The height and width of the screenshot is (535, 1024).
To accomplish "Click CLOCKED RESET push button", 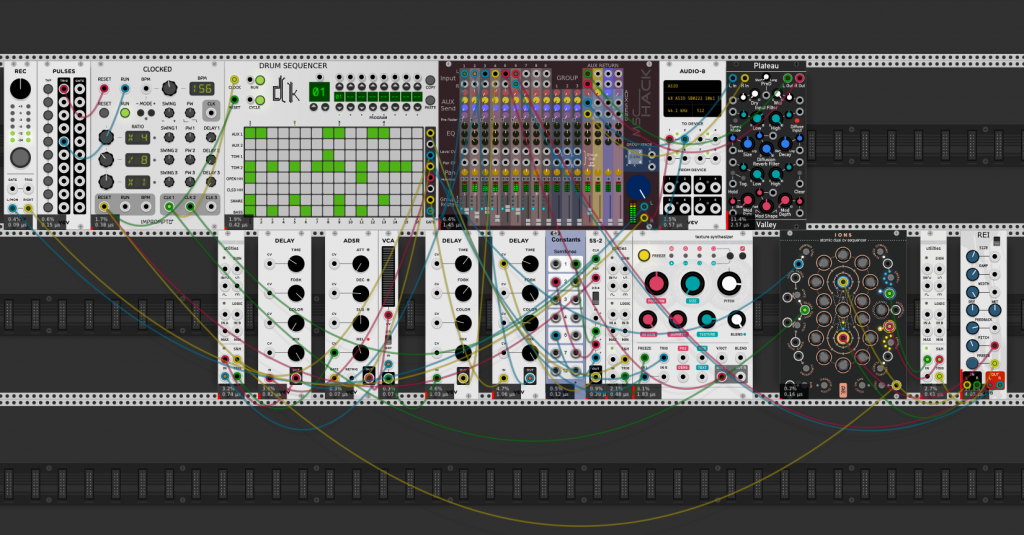I will pyautogui.click(x=104, y=113).
